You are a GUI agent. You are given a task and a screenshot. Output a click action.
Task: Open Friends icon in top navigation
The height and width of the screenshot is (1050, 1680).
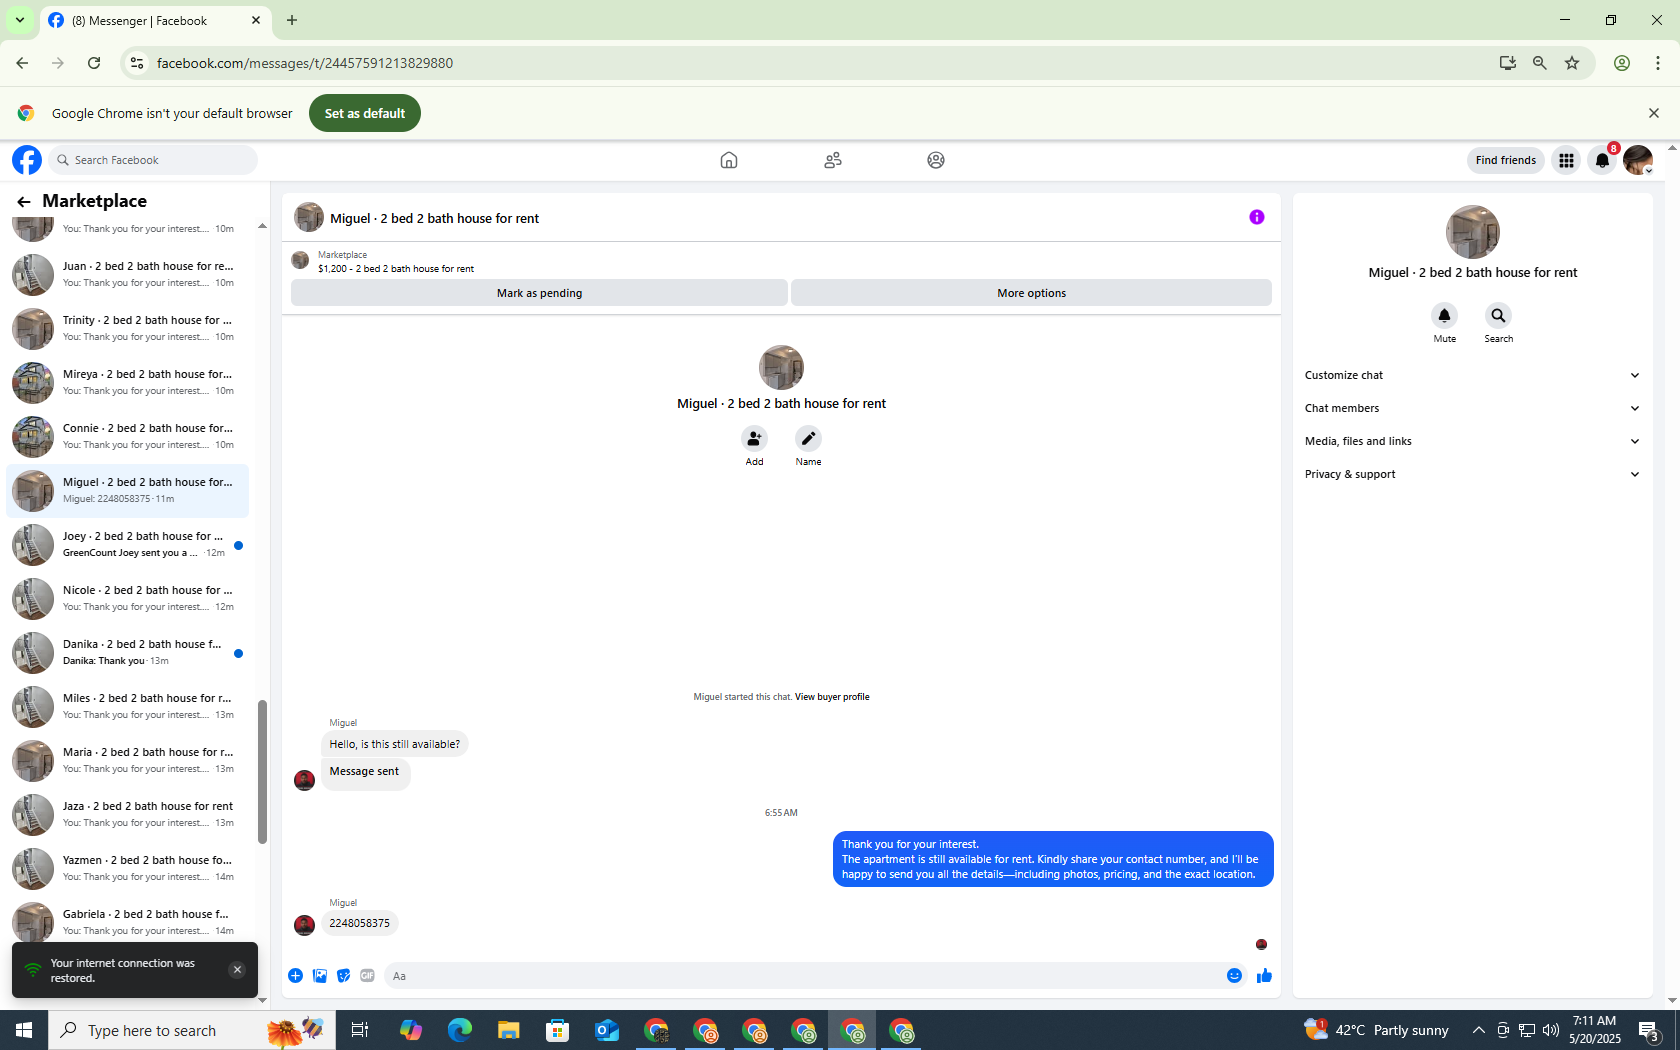(x=833, y=160)
